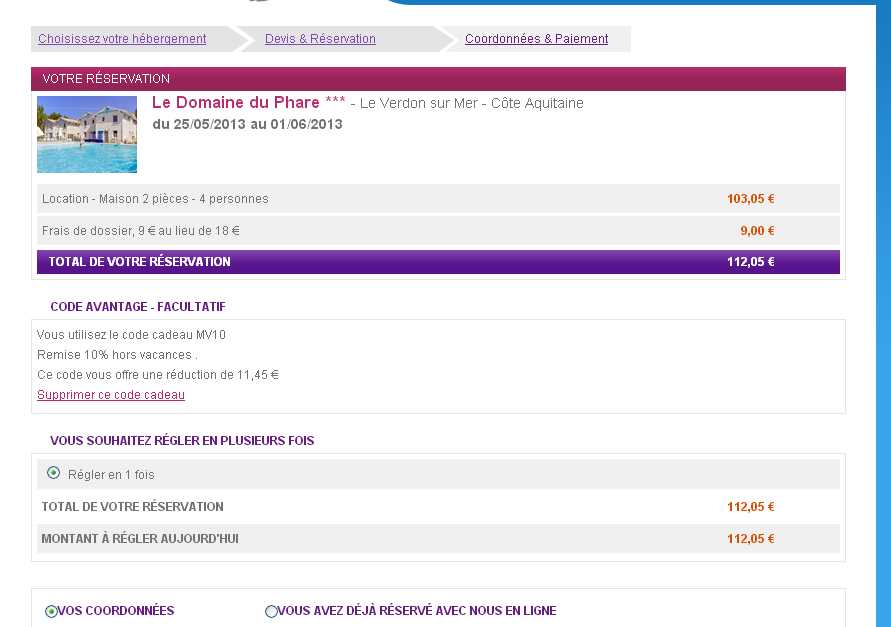The width and height of the screenshot is (891, 627).
Task: Click the 103,05 € rental price
Action: click(x=750, y=199)
